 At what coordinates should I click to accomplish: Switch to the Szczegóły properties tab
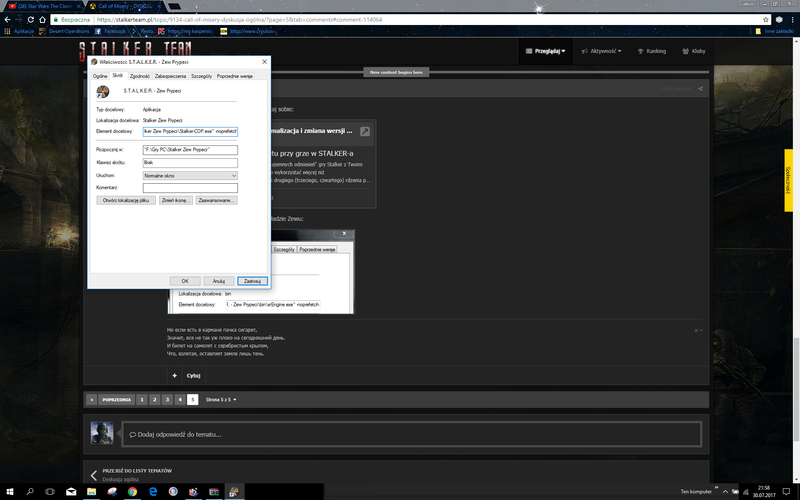pyautogui.click(x=201, y=76)
